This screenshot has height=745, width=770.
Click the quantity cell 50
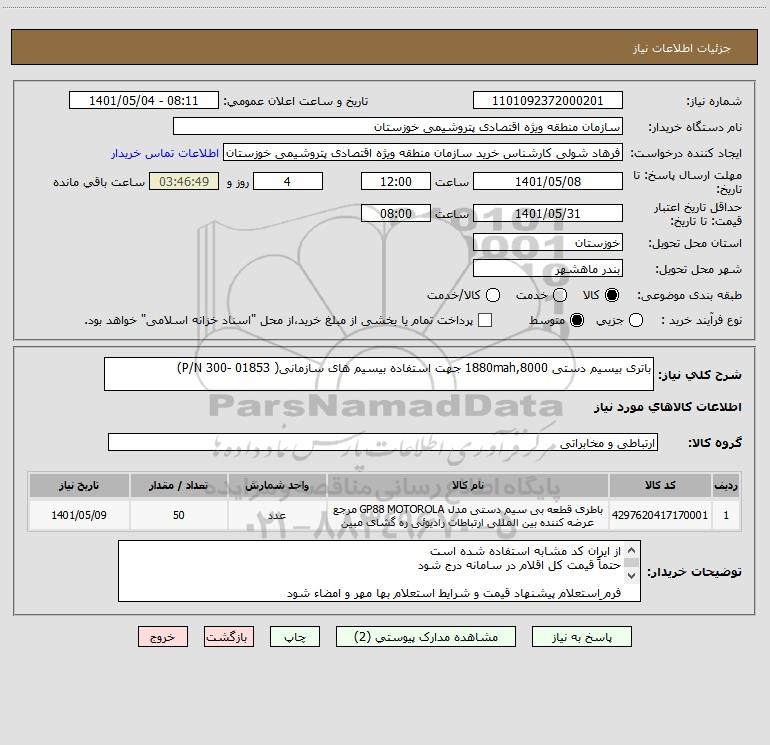tap(178, 515)
